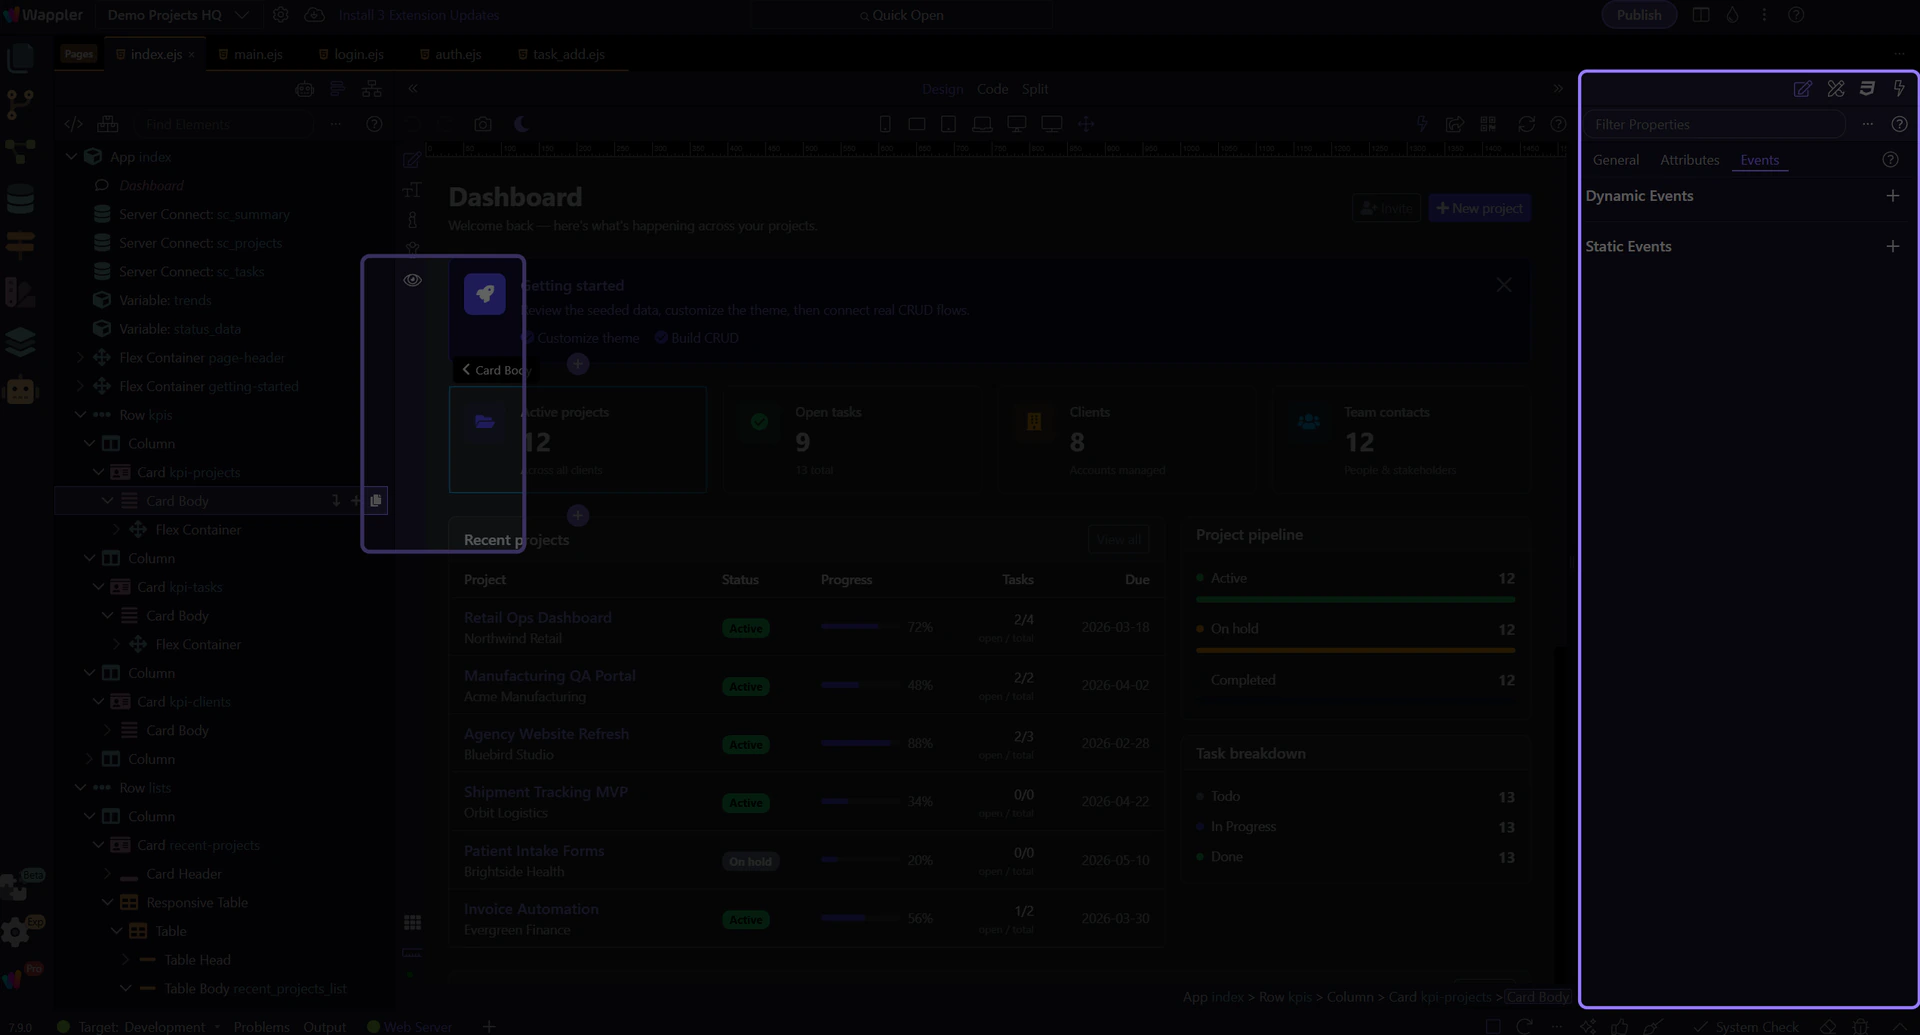Click the lightning bolt icon in properties panel
The height and width of the screenshot is (1035, 1920).
[1899, 89]
